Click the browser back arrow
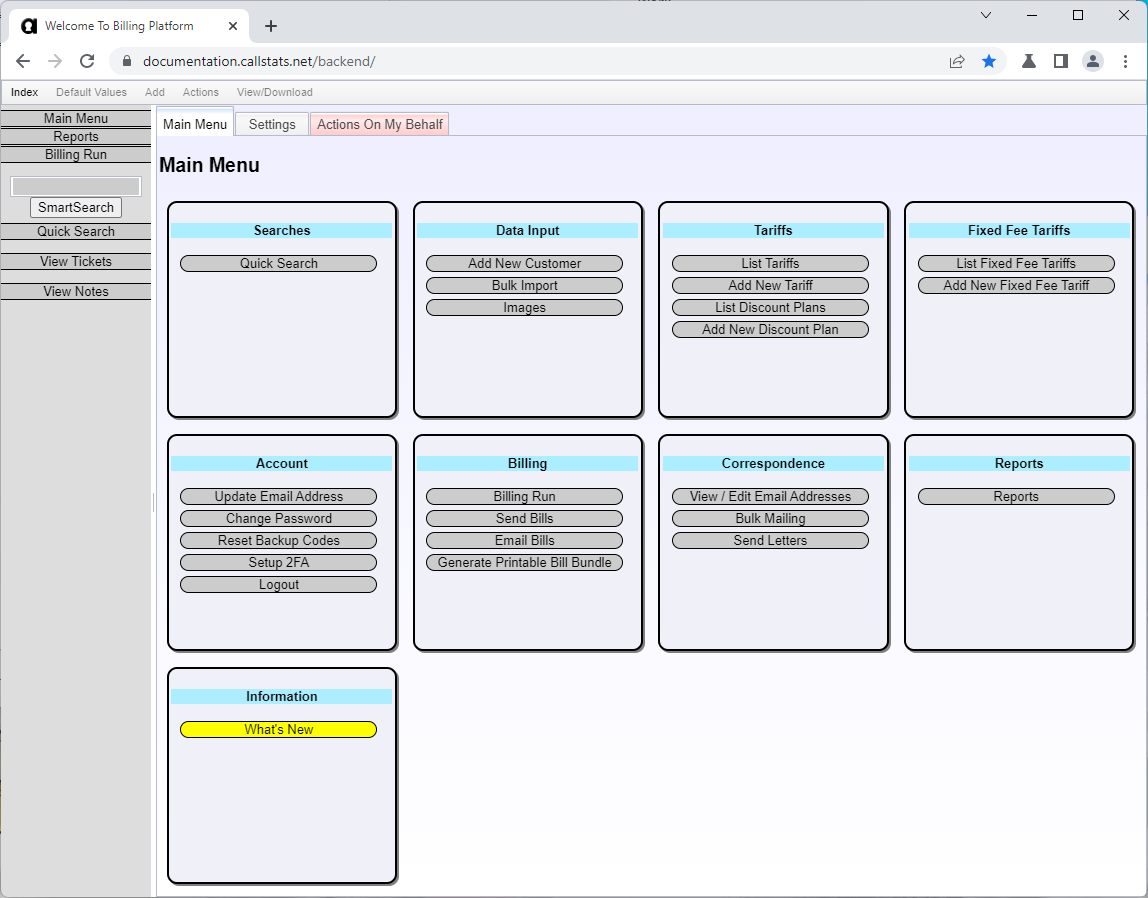This screenshot has width=1148, height=898. [23, 61]
